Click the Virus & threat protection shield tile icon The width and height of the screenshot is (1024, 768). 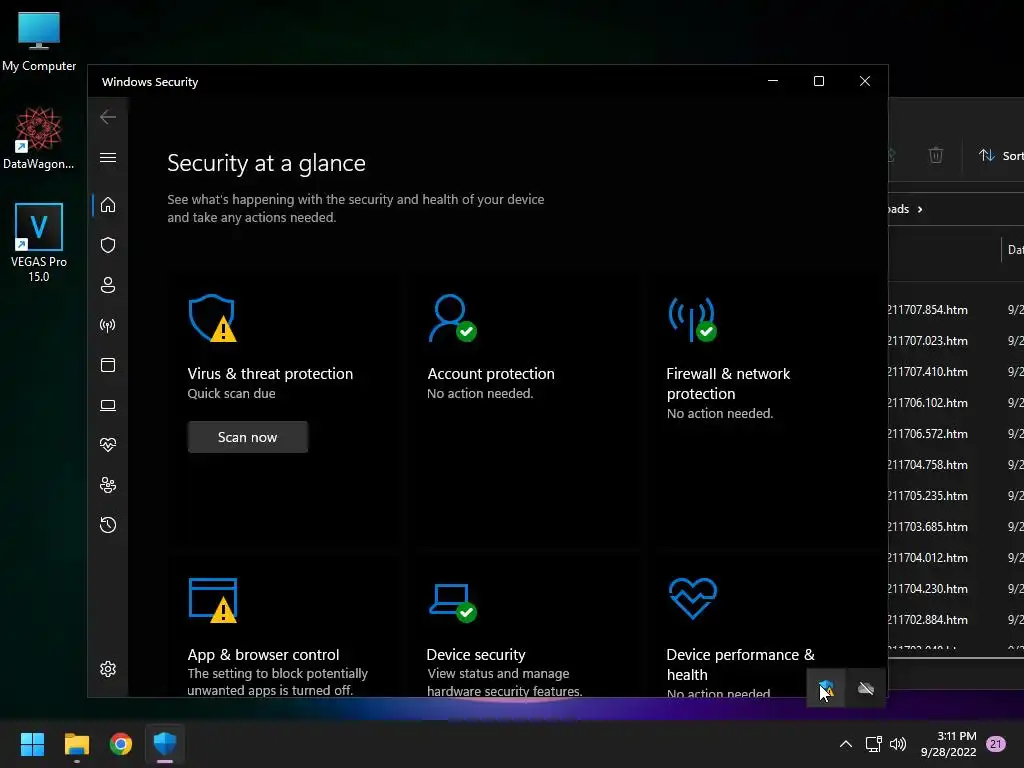(212, 318)
